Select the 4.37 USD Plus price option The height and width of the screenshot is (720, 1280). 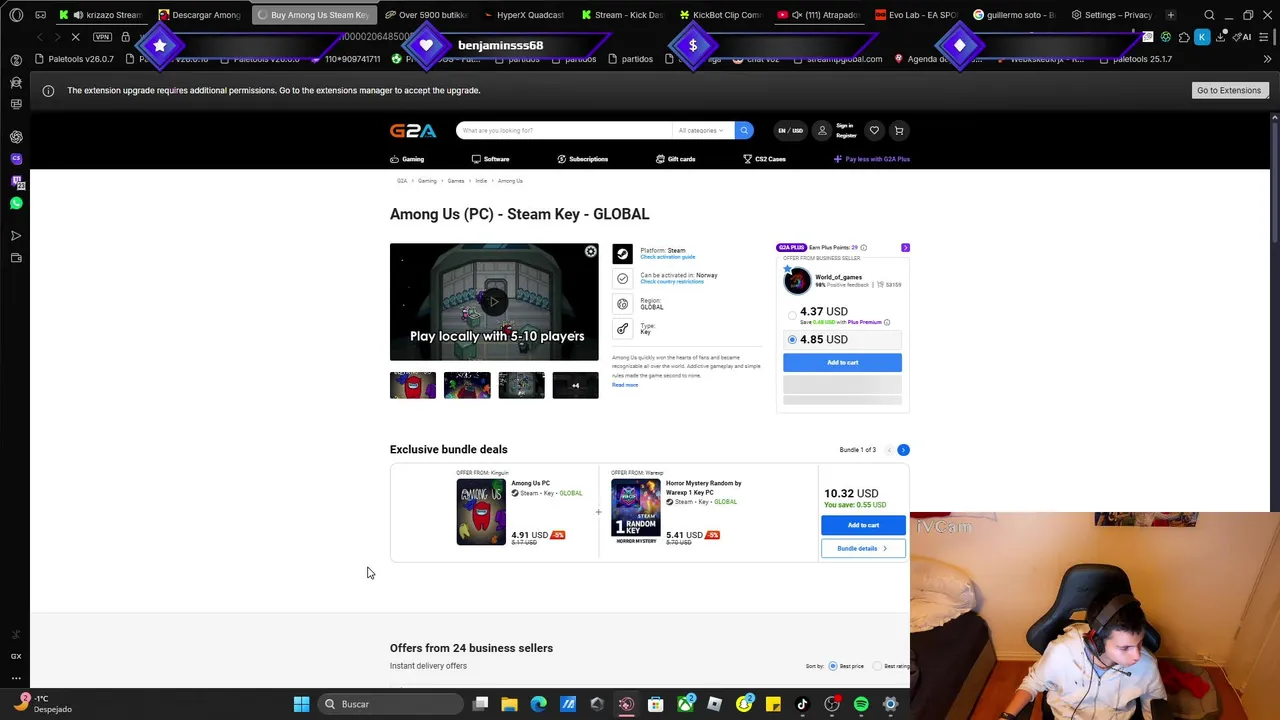pyautogui.click(x=792, y=315)
